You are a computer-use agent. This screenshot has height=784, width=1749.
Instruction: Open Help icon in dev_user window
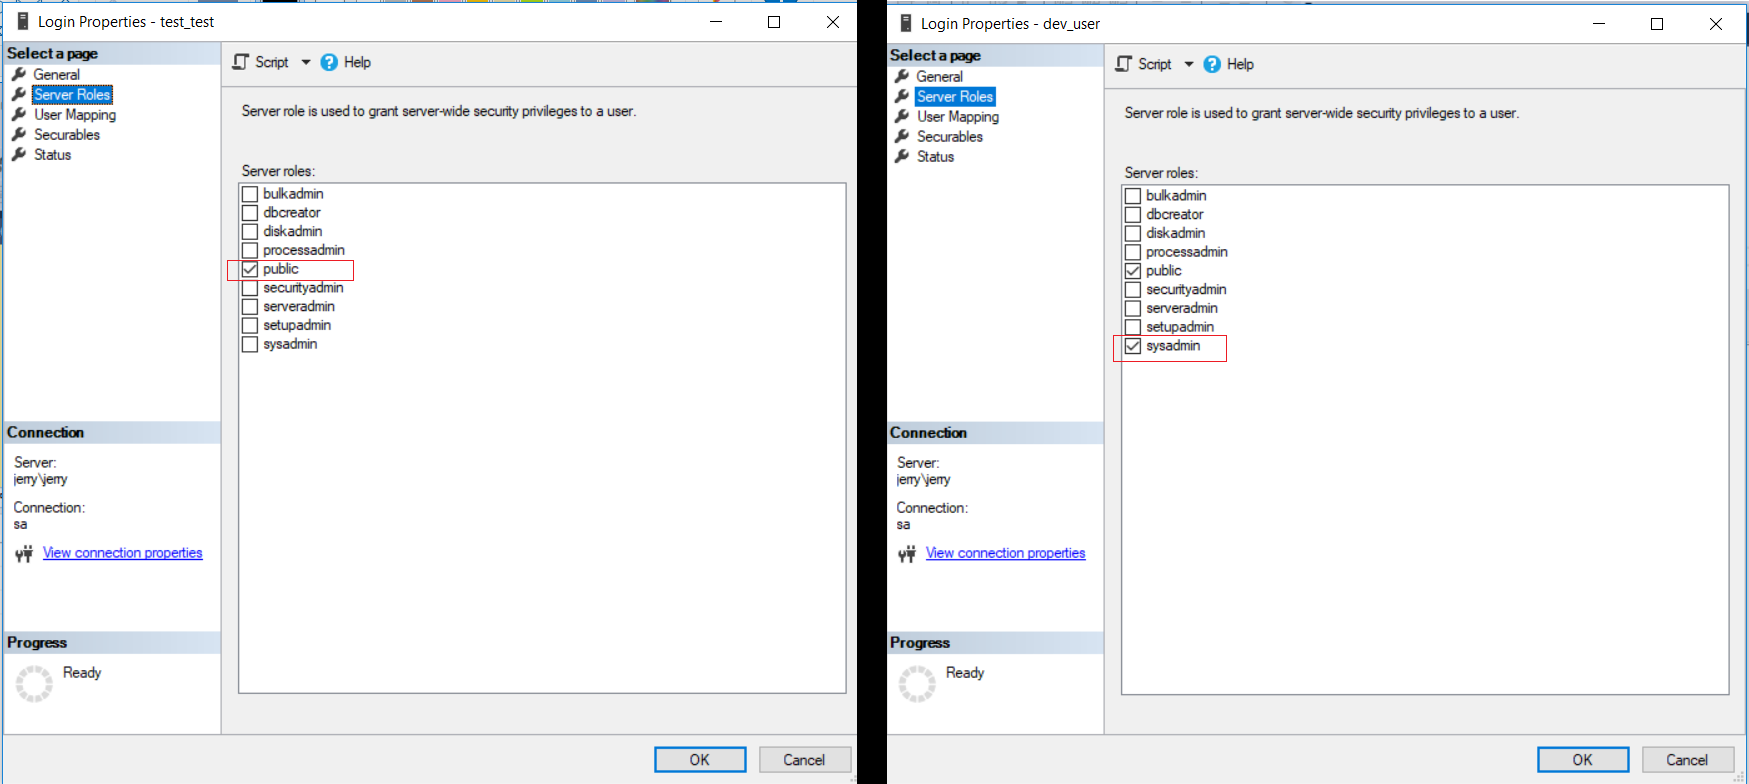[1212, 64]
